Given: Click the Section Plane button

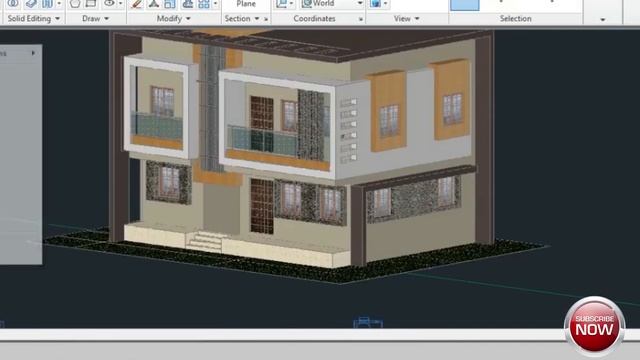Looking at the screenshot, I should 246,4.
